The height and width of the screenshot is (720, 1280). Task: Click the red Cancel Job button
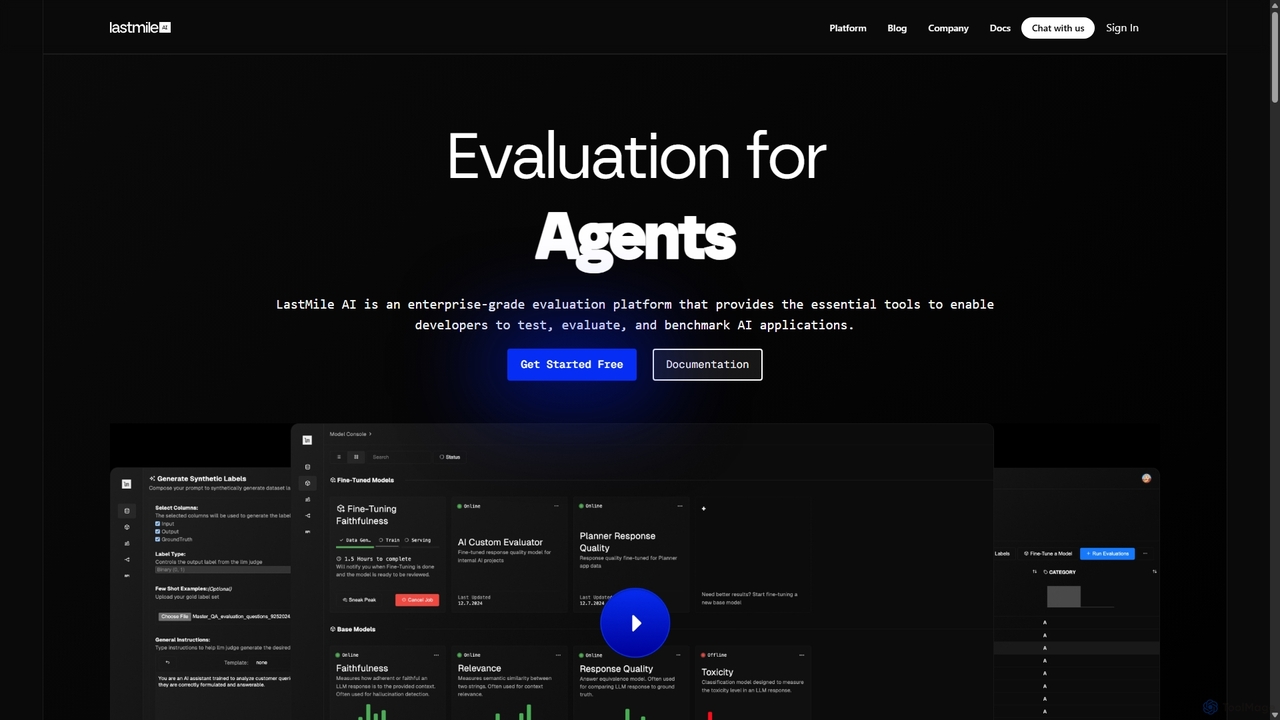click(x=417, y=600)
